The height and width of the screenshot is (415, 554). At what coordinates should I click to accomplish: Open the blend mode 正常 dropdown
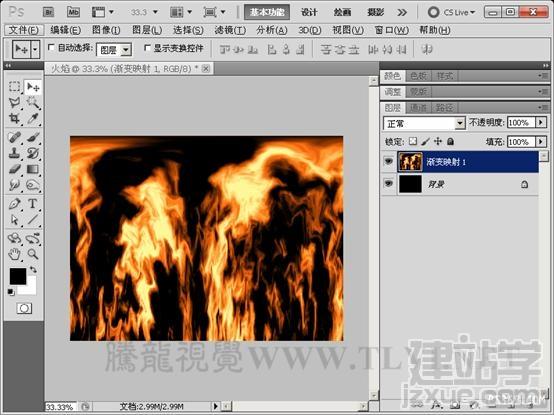(424, 123)
